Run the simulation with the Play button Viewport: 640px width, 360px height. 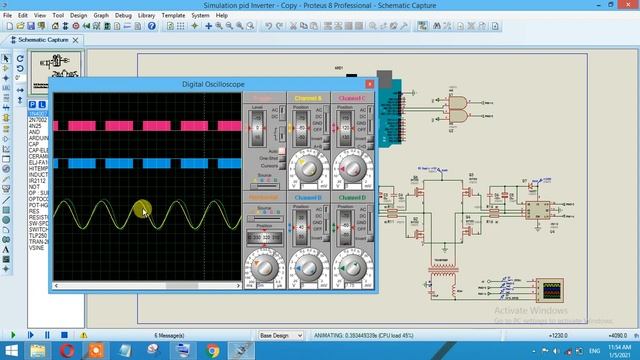[x=13, y=335]
